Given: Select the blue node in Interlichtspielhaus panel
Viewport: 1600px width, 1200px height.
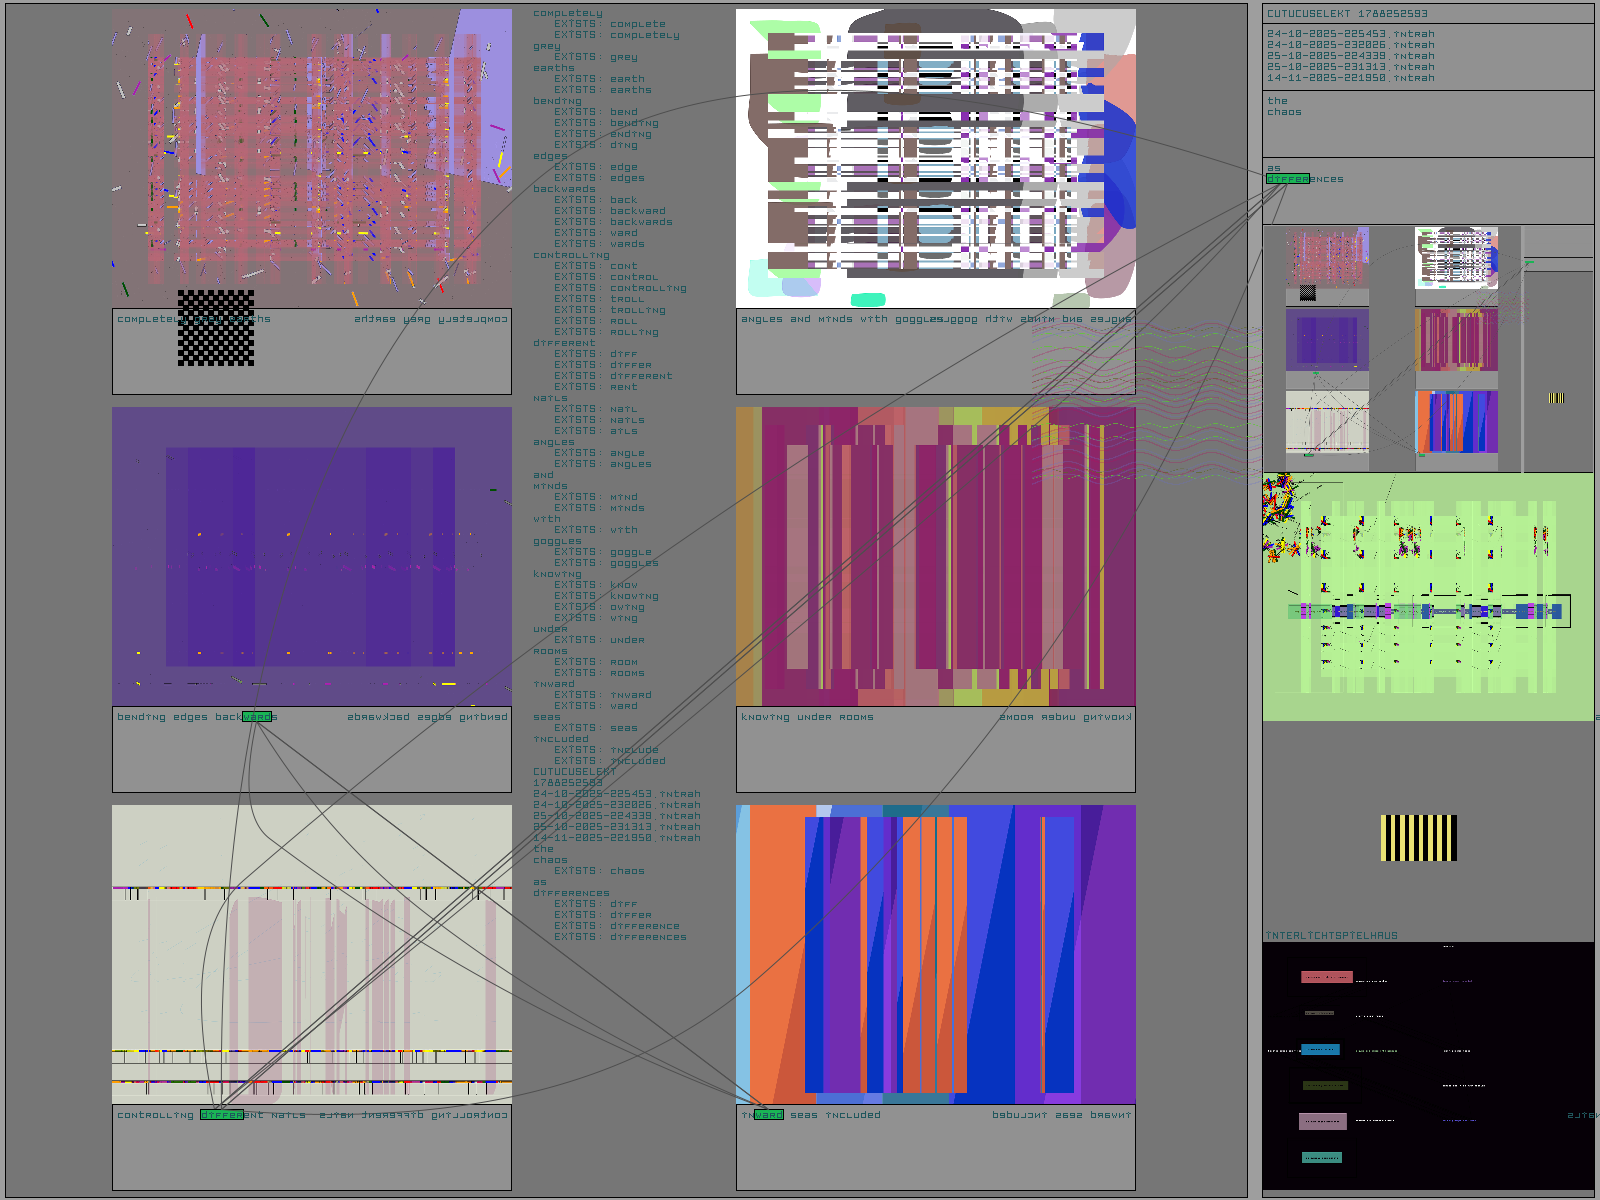Looking at the screenshot, I should 1320,1050.
